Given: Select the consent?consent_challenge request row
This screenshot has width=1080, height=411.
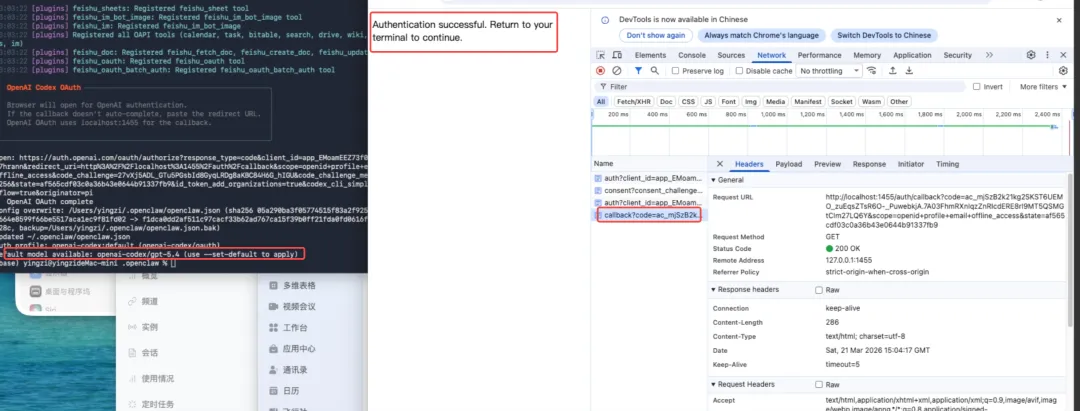Looking at the screenshot, I should tap(649, 190).
